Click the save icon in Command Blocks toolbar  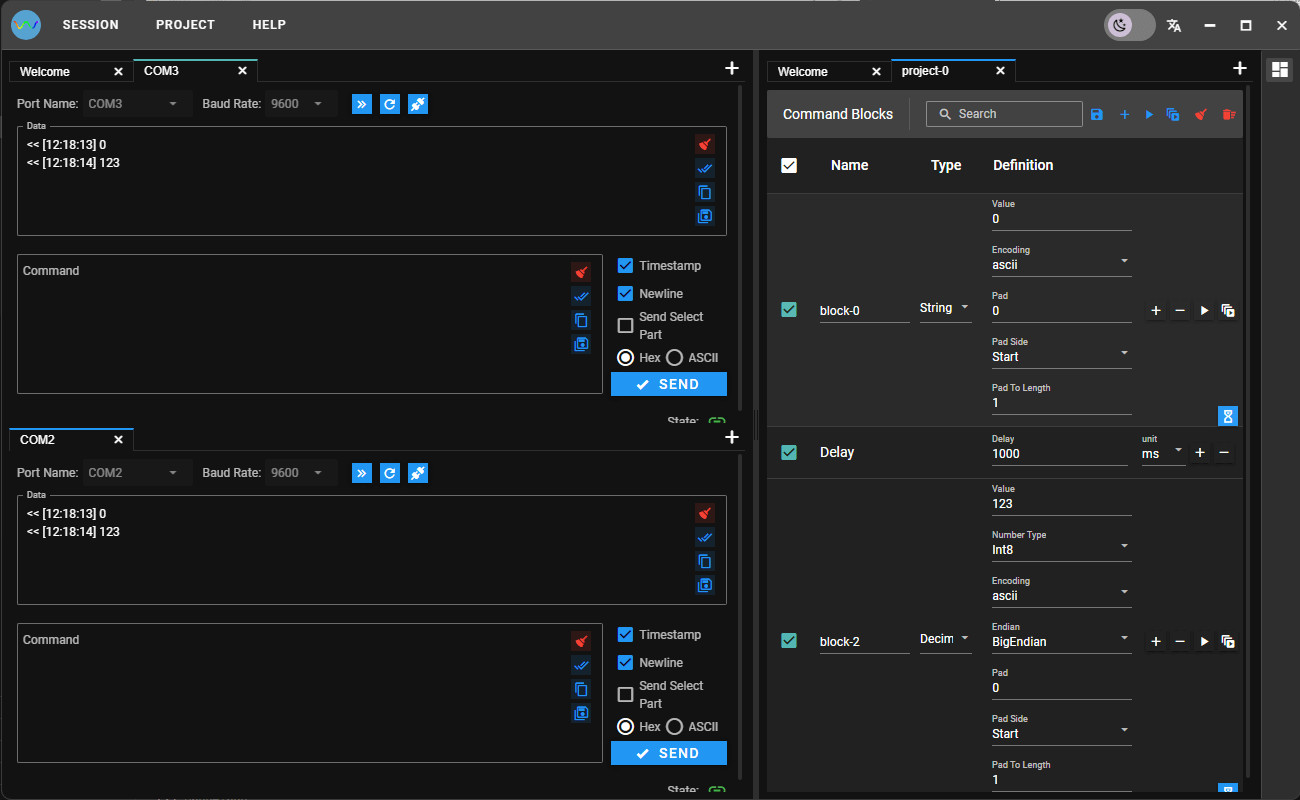[x=1097, y=115]
